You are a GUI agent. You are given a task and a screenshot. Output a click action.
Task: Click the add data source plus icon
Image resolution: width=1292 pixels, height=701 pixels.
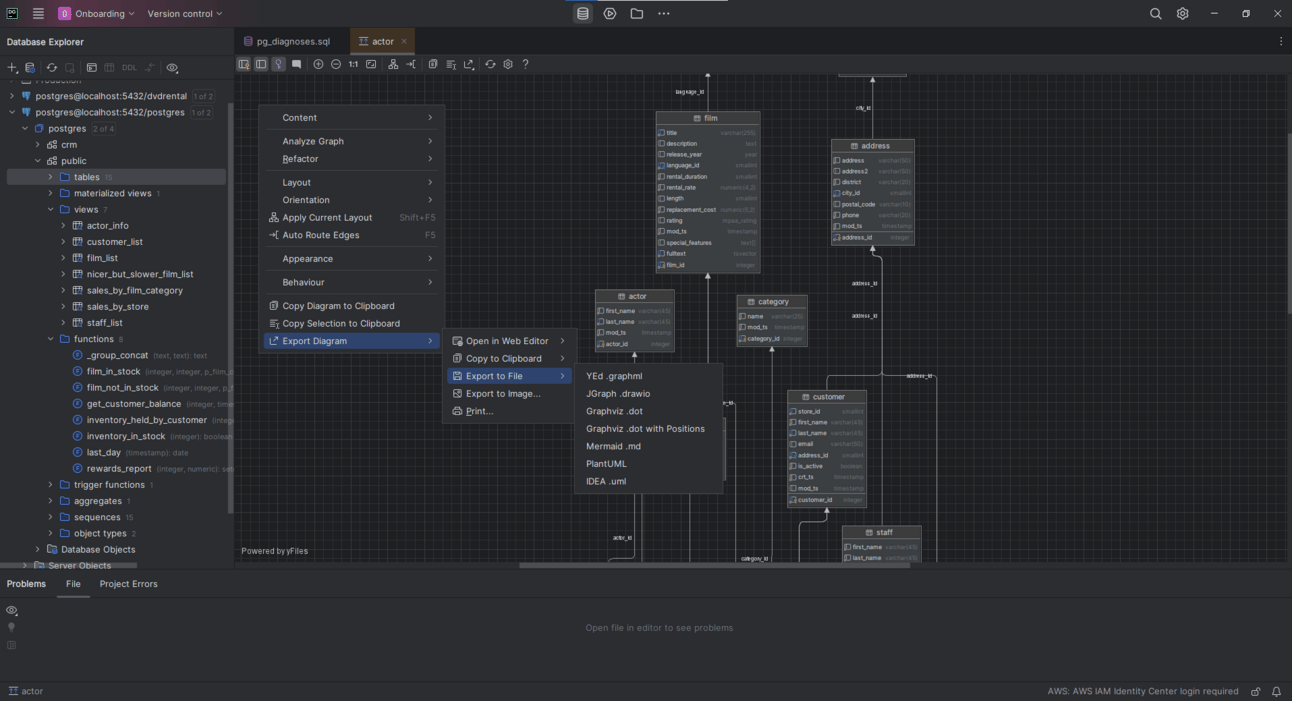pos(13,68)
